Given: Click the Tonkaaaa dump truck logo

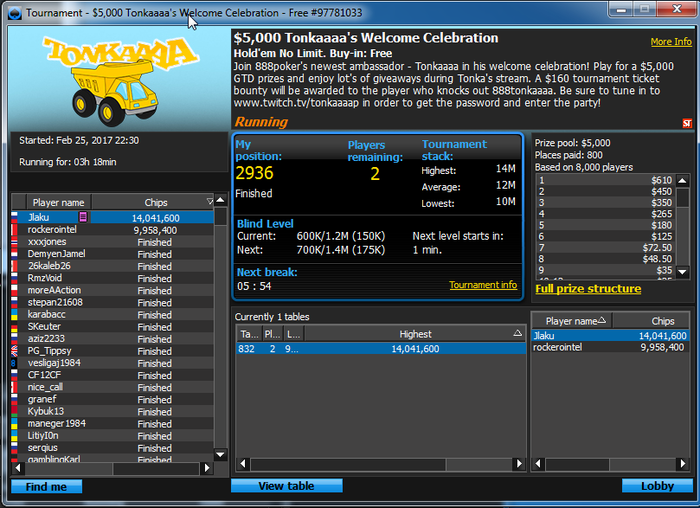Looking at the screenshot, I should tap(119, 80).
